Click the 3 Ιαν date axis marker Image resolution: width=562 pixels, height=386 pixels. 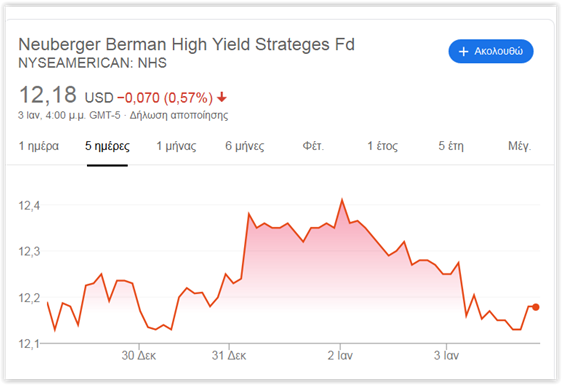click(446, 355)
